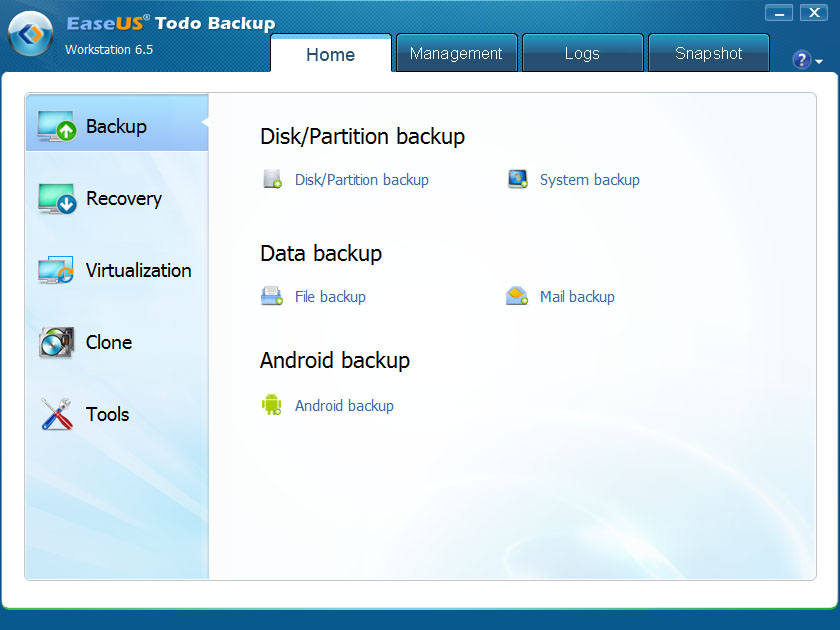
Task: Click the green Android robot icon
Action: (x=272, y=405)
